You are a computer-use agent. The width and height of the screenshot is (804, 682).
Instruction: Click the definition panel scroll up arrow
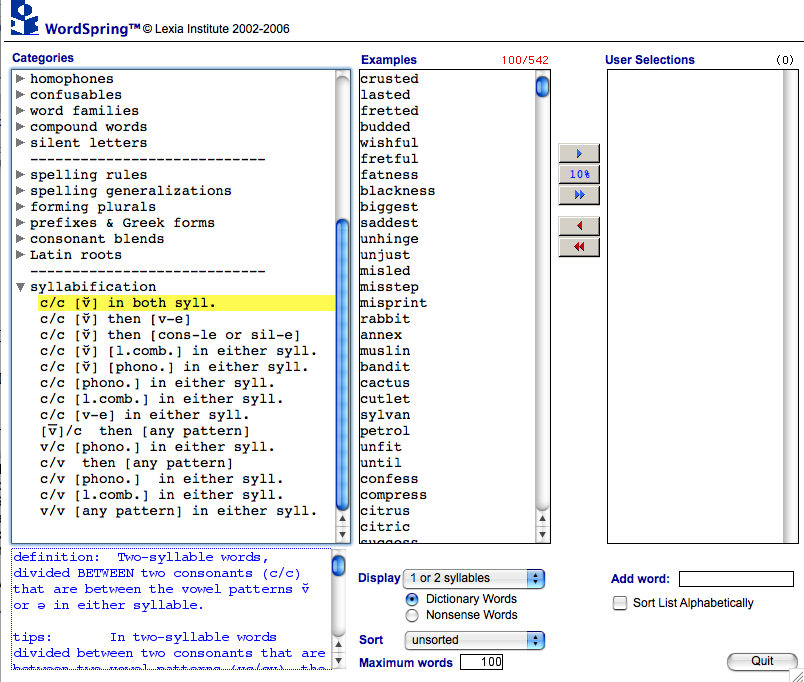[x=338, y=644]
